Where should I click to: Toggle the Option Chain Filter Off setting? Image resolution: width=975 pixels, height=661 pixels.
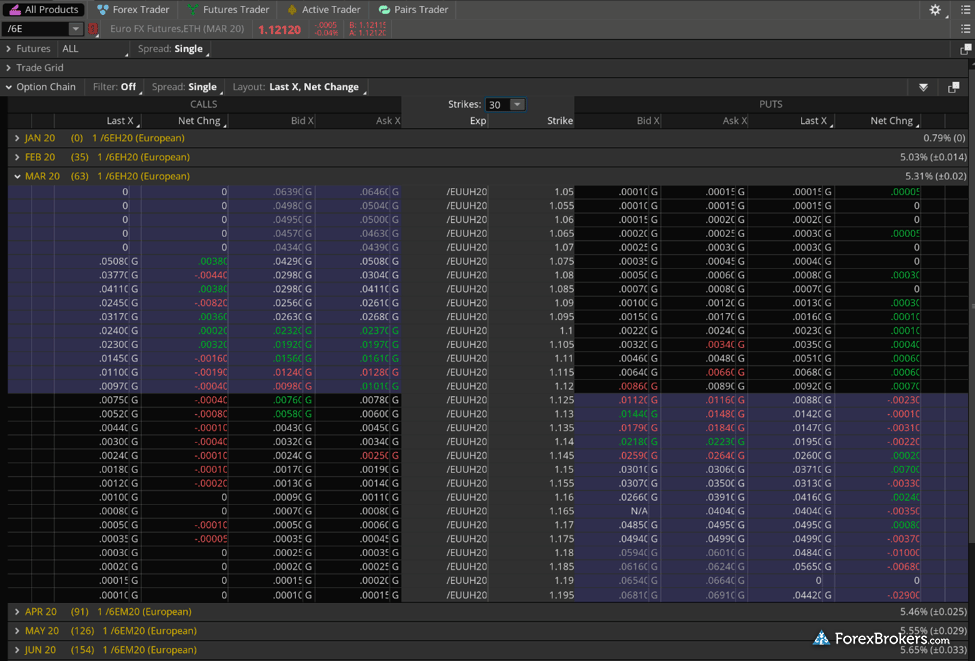click(x=116, y=87)
